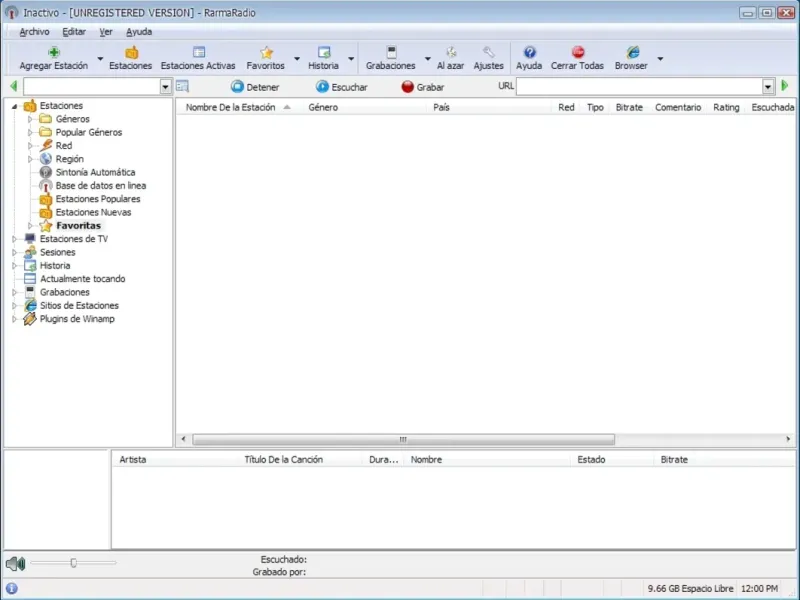
Task: Open Historia from the toolbar
Action: [x=323, y=58]
